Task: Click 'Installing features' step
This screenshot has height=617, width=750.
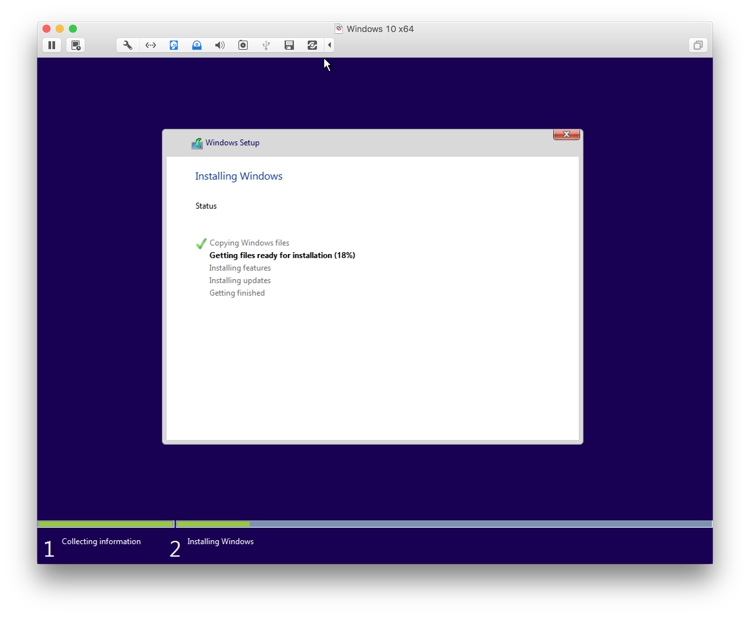Action: point(240,268)
